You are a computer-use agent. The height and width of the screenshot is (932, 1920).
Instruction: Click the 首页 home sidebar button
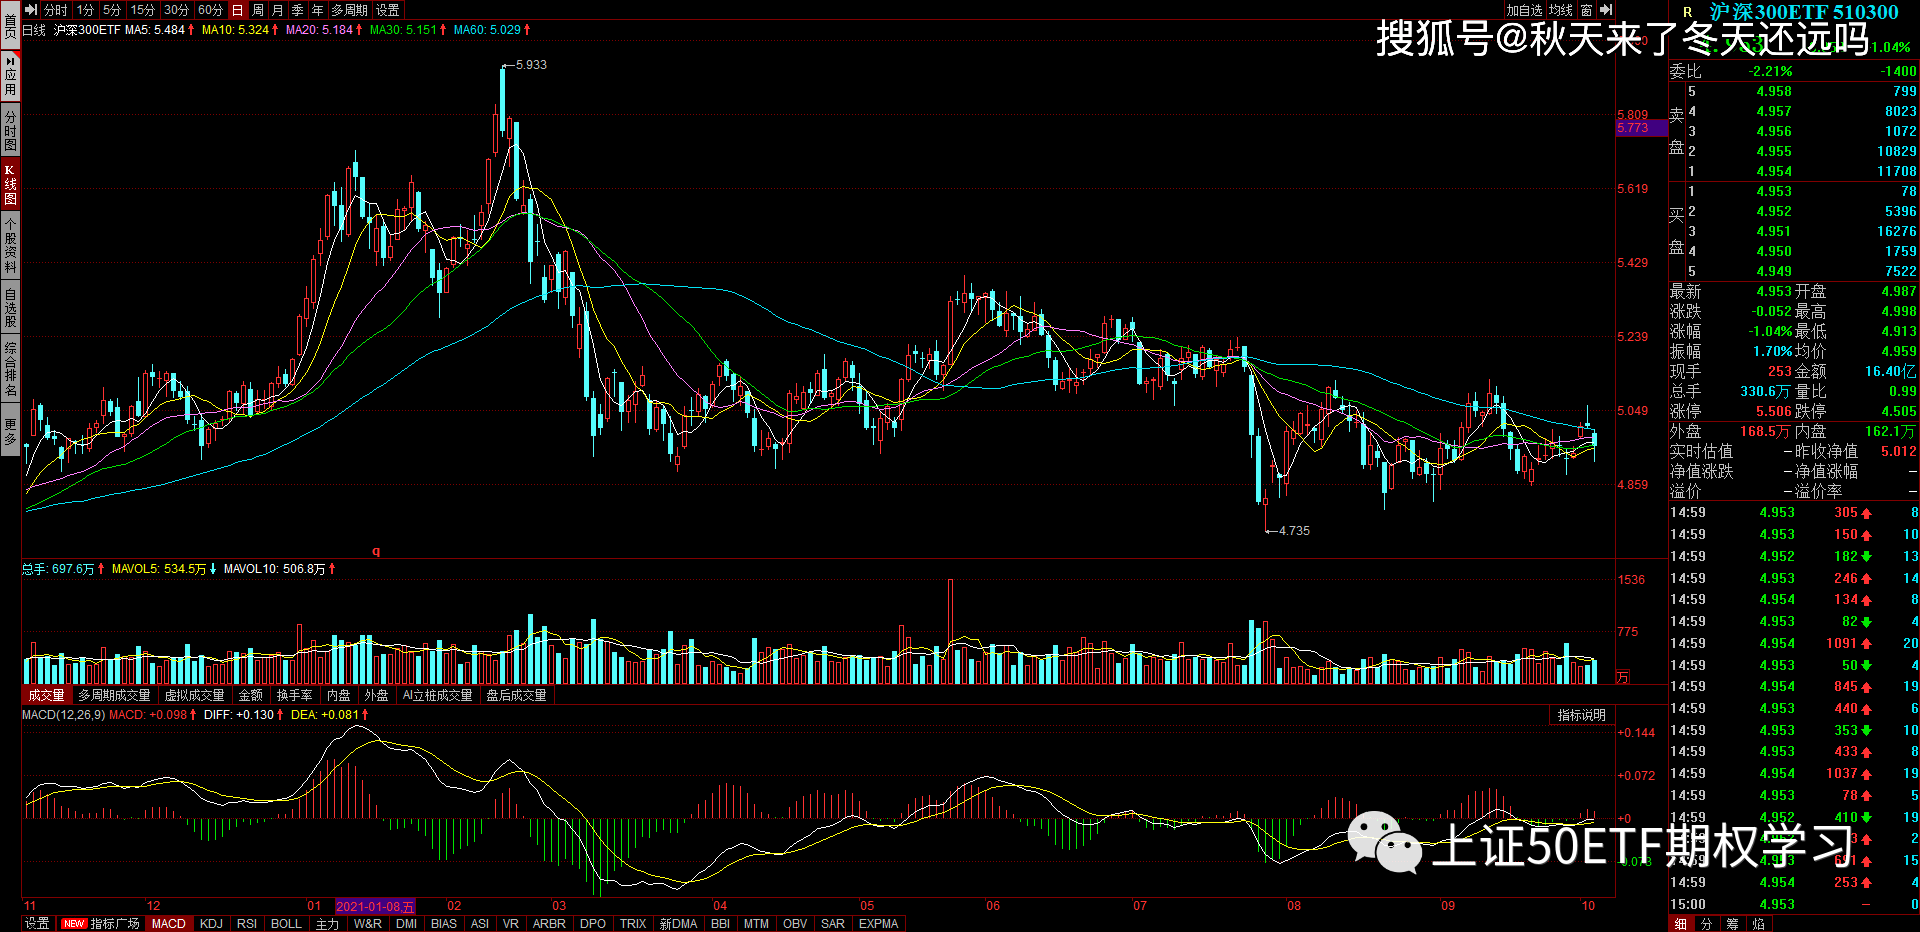[10, 24]
